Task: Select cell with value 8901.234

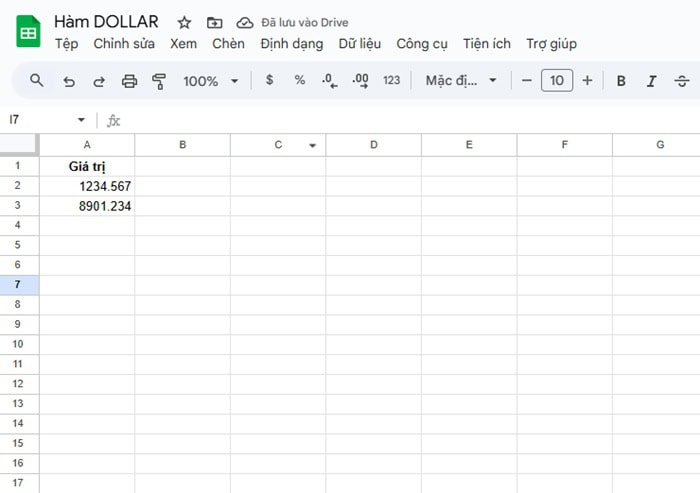Action: tap(87, 206)
